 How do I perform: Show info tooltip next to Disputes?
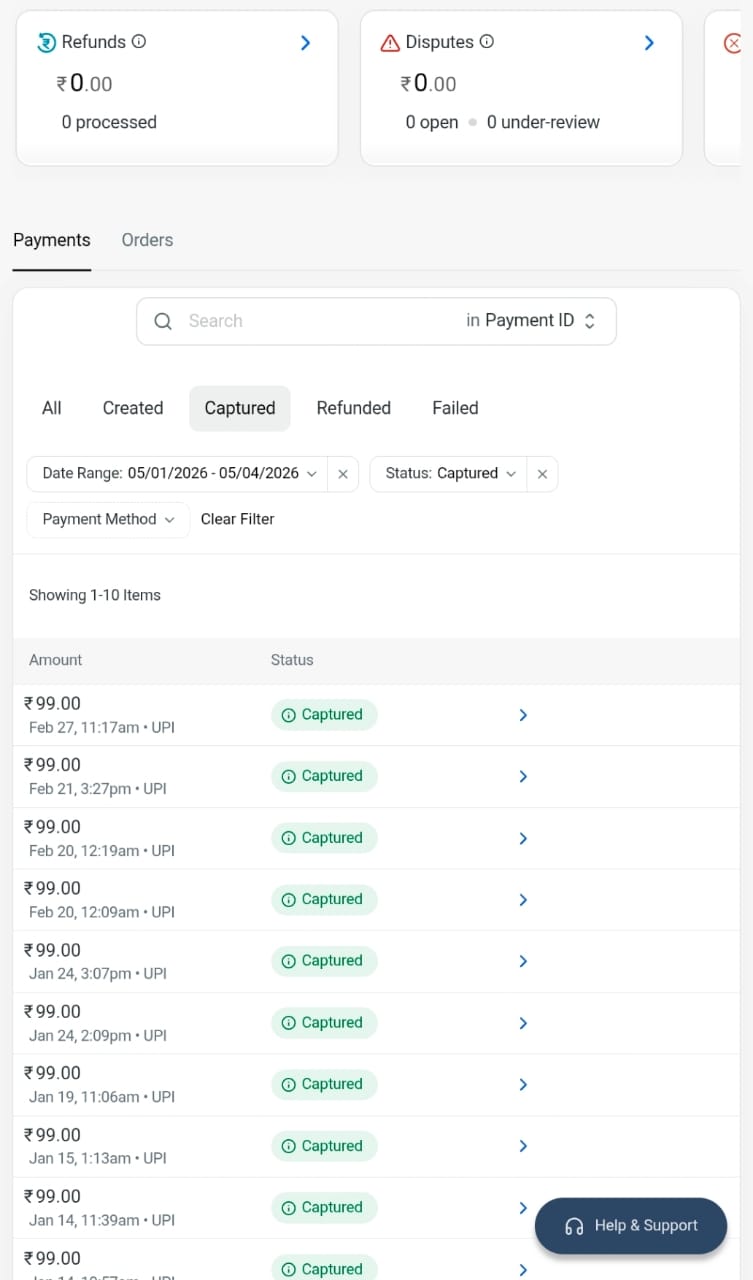[x=487, y=42]
